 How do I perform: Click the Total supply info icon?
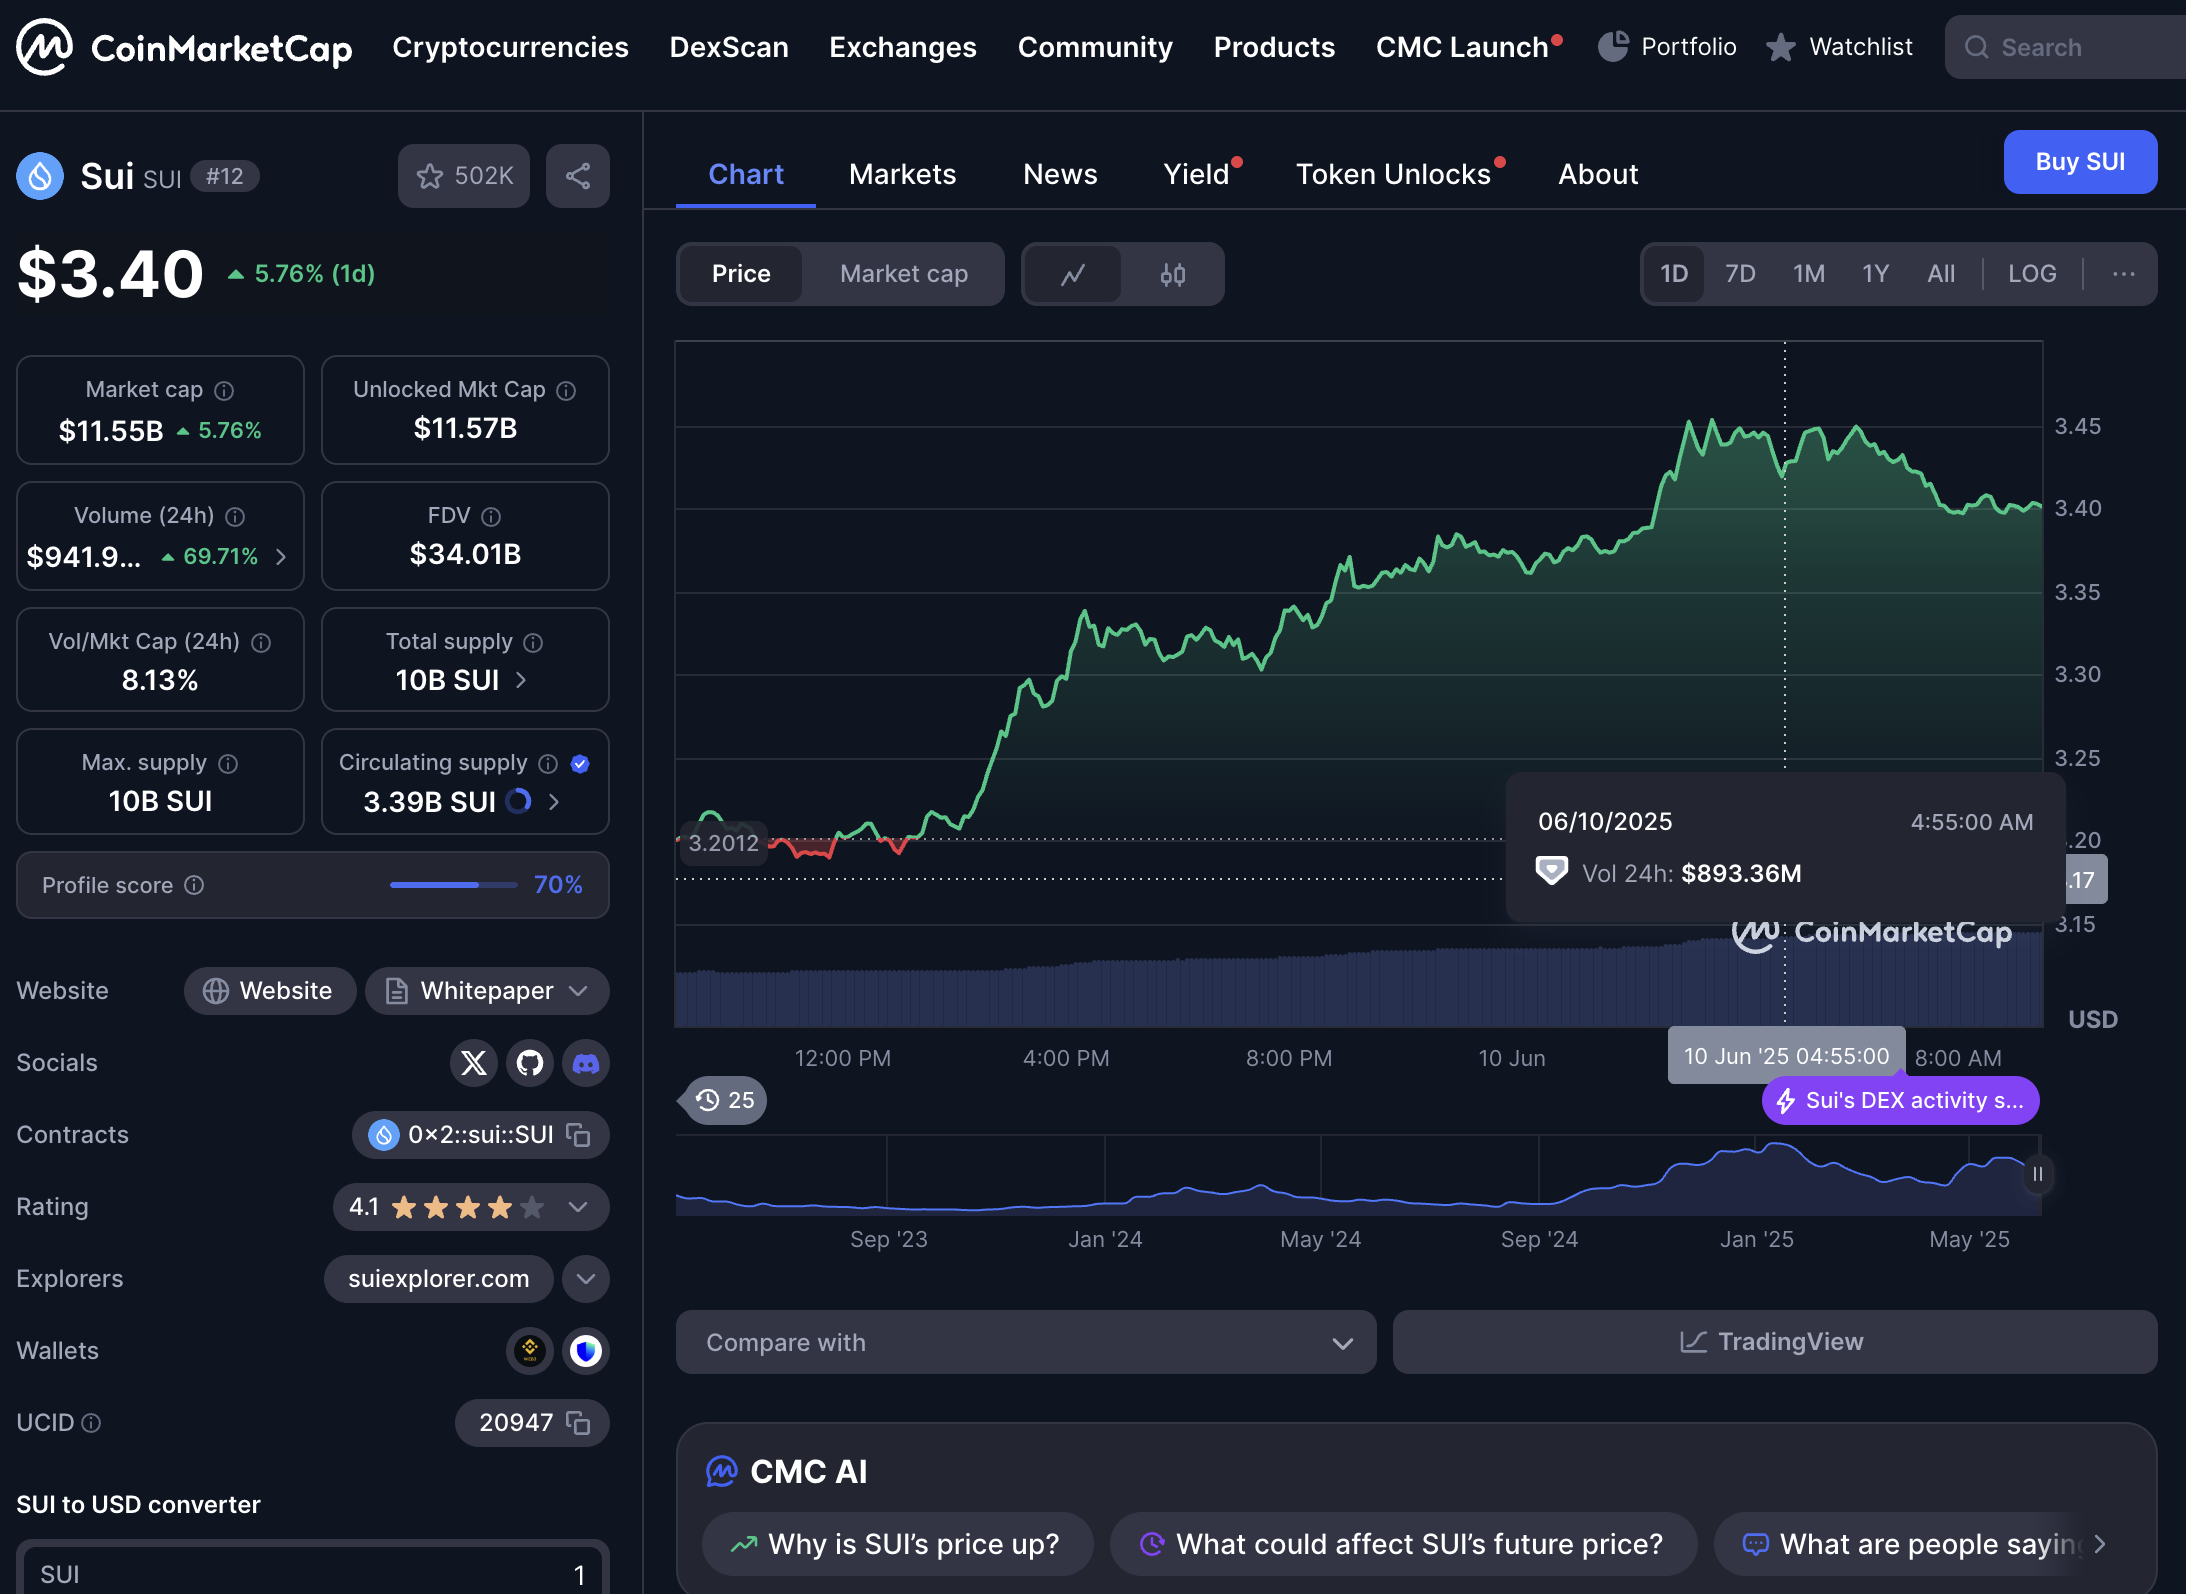point(533,643)
